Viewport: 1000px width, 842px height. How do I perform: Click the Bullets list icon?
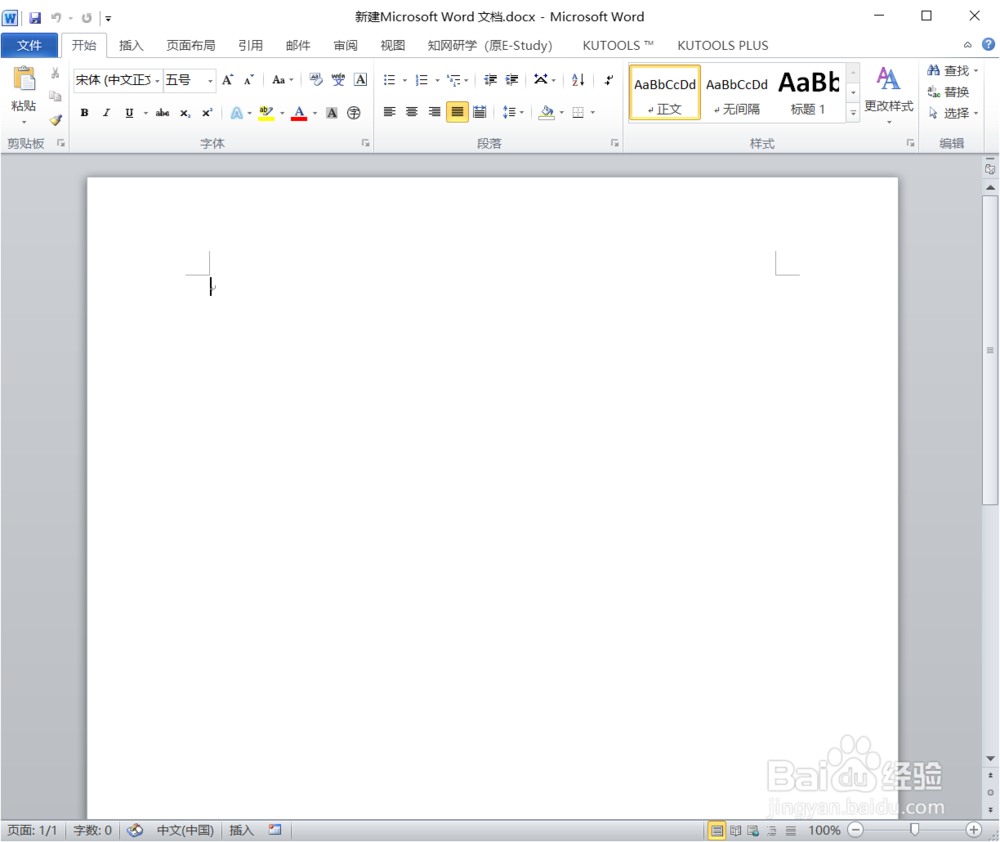389,80
